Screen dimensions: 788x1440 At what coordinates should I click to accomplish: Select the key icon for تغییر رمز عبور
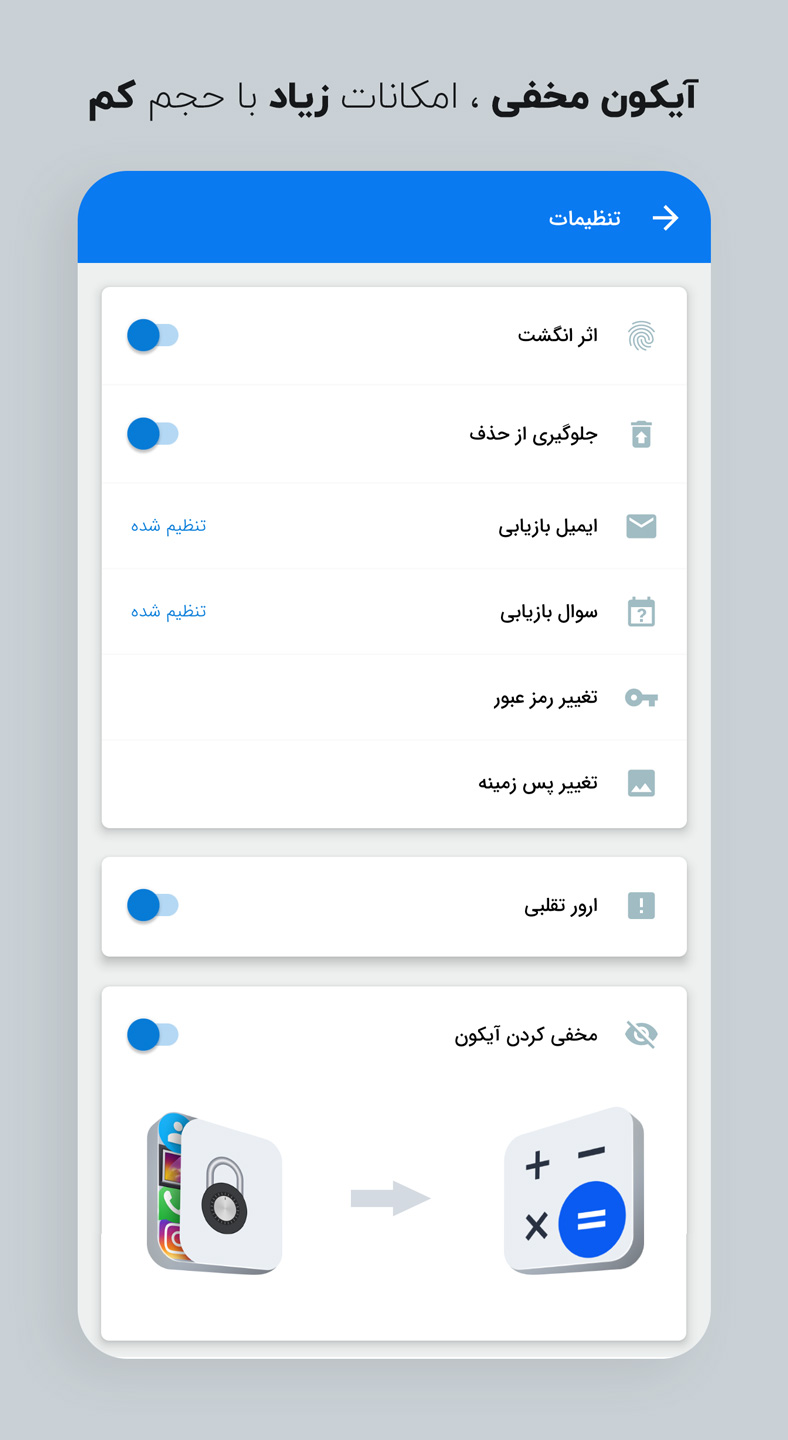(641, 698)
